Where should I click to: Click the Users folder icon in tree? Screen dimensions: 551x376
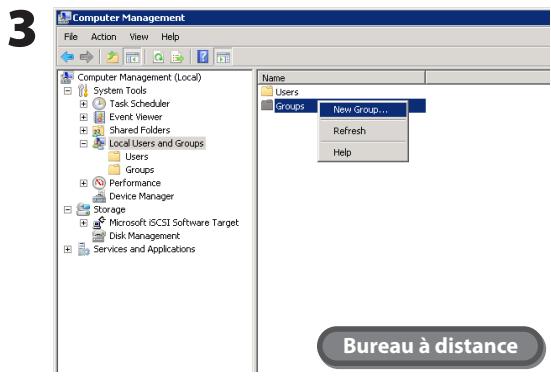114,156
